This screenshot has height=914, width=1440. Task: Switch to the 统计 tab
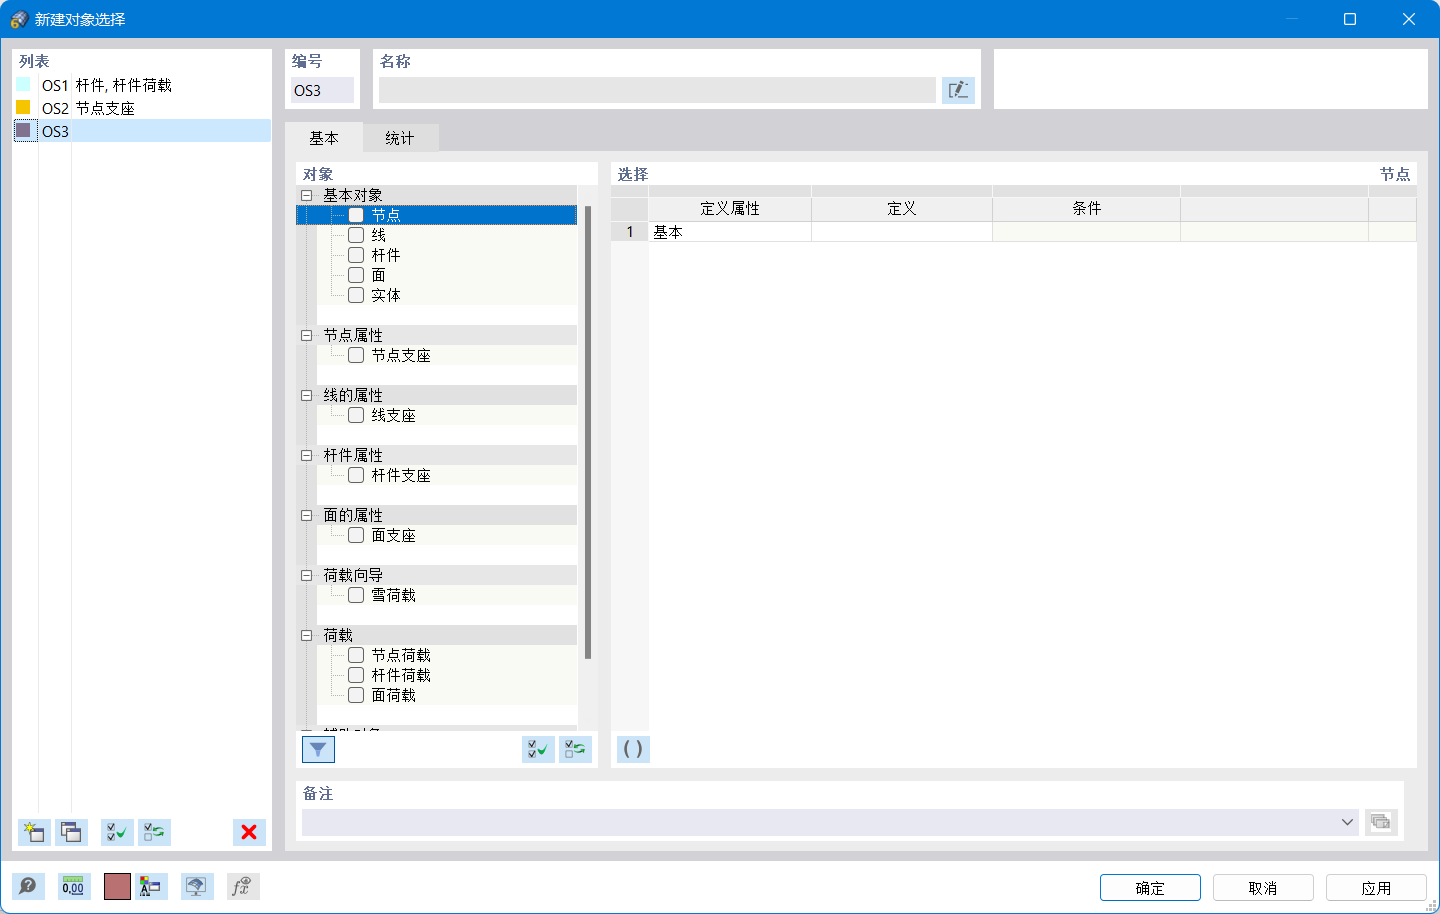point(399,137)
